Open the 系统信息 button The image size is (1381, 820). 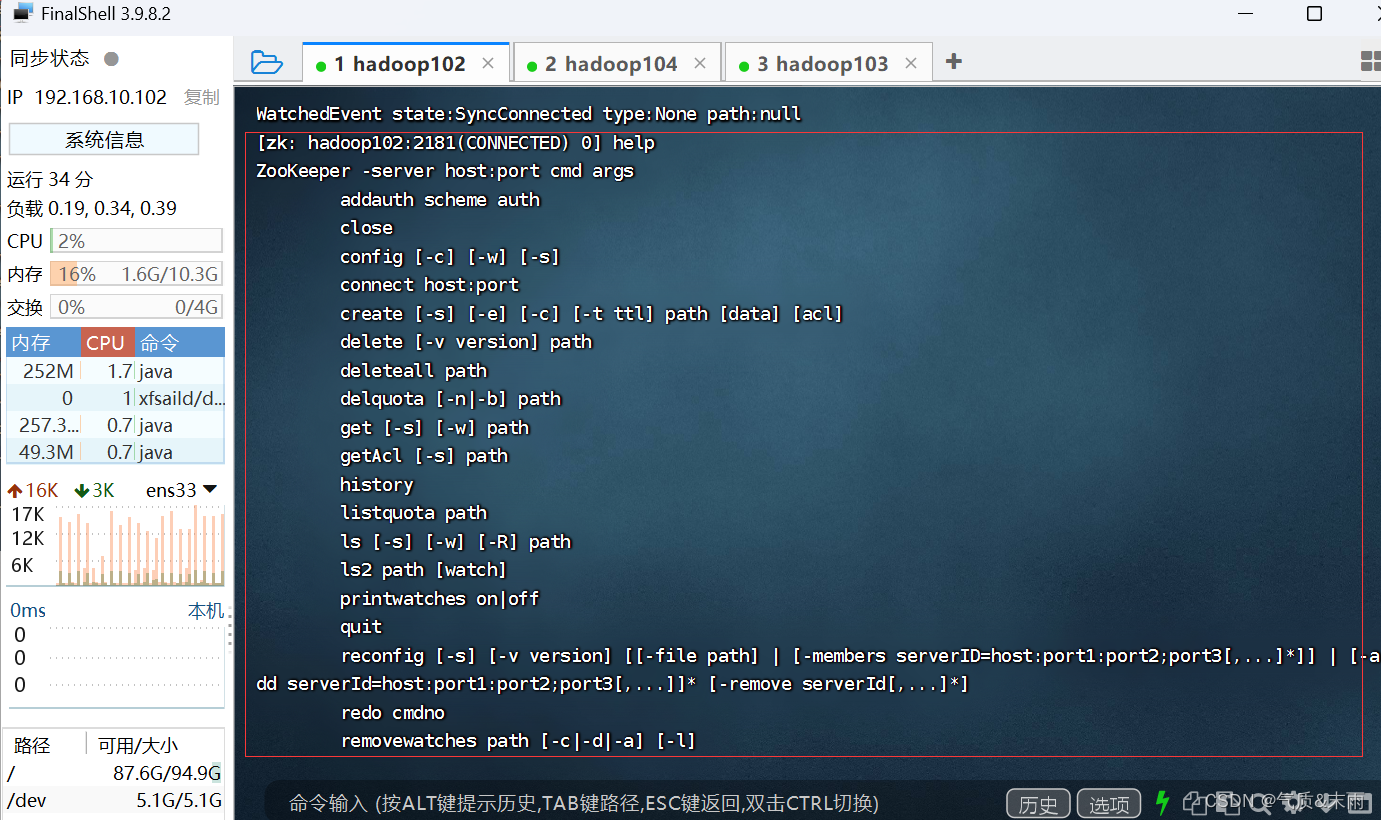(104, 140)
